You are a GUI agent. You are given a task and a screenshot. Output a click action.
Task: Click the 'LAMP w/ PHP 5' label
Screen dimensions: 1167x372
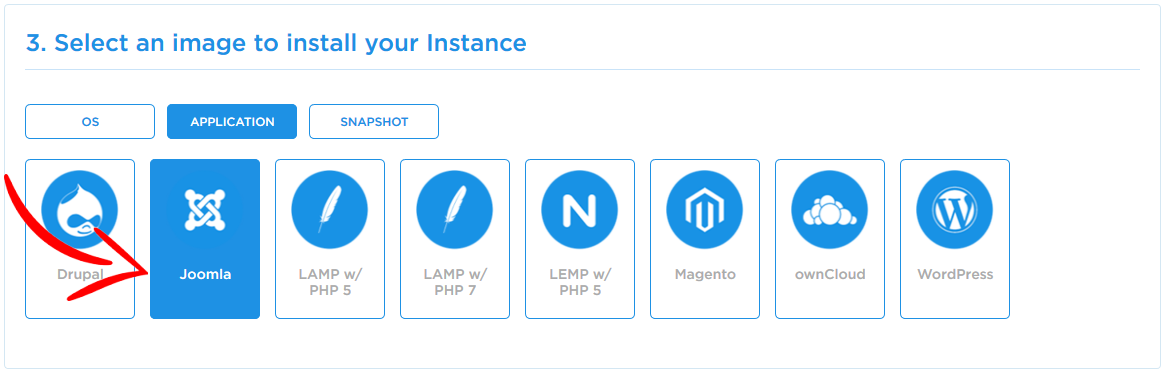click(330, 282)
